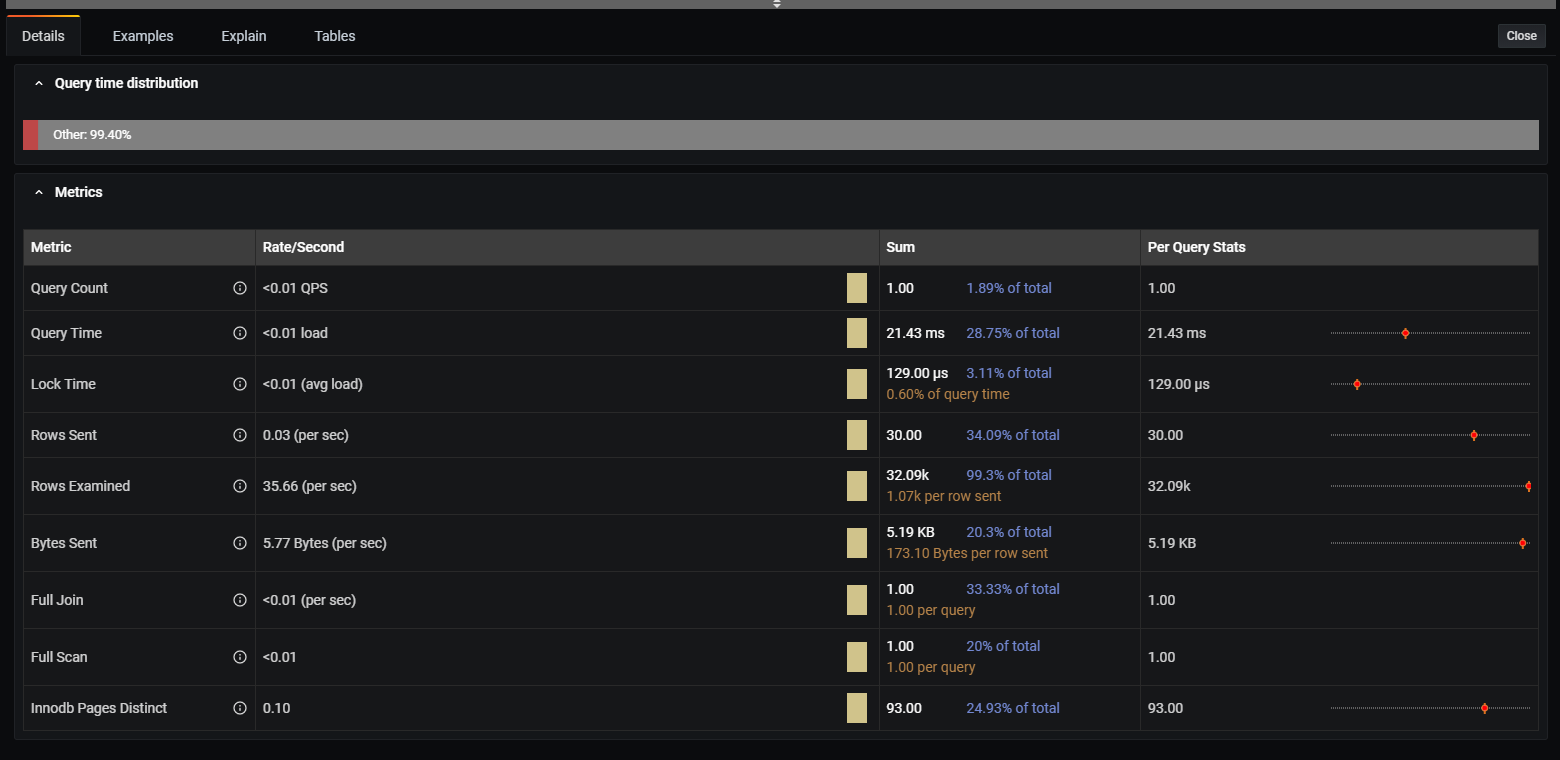
Task: Click Rows Examined rate sparkline bar
Action: pyautogui.click(x=857, y=486)
